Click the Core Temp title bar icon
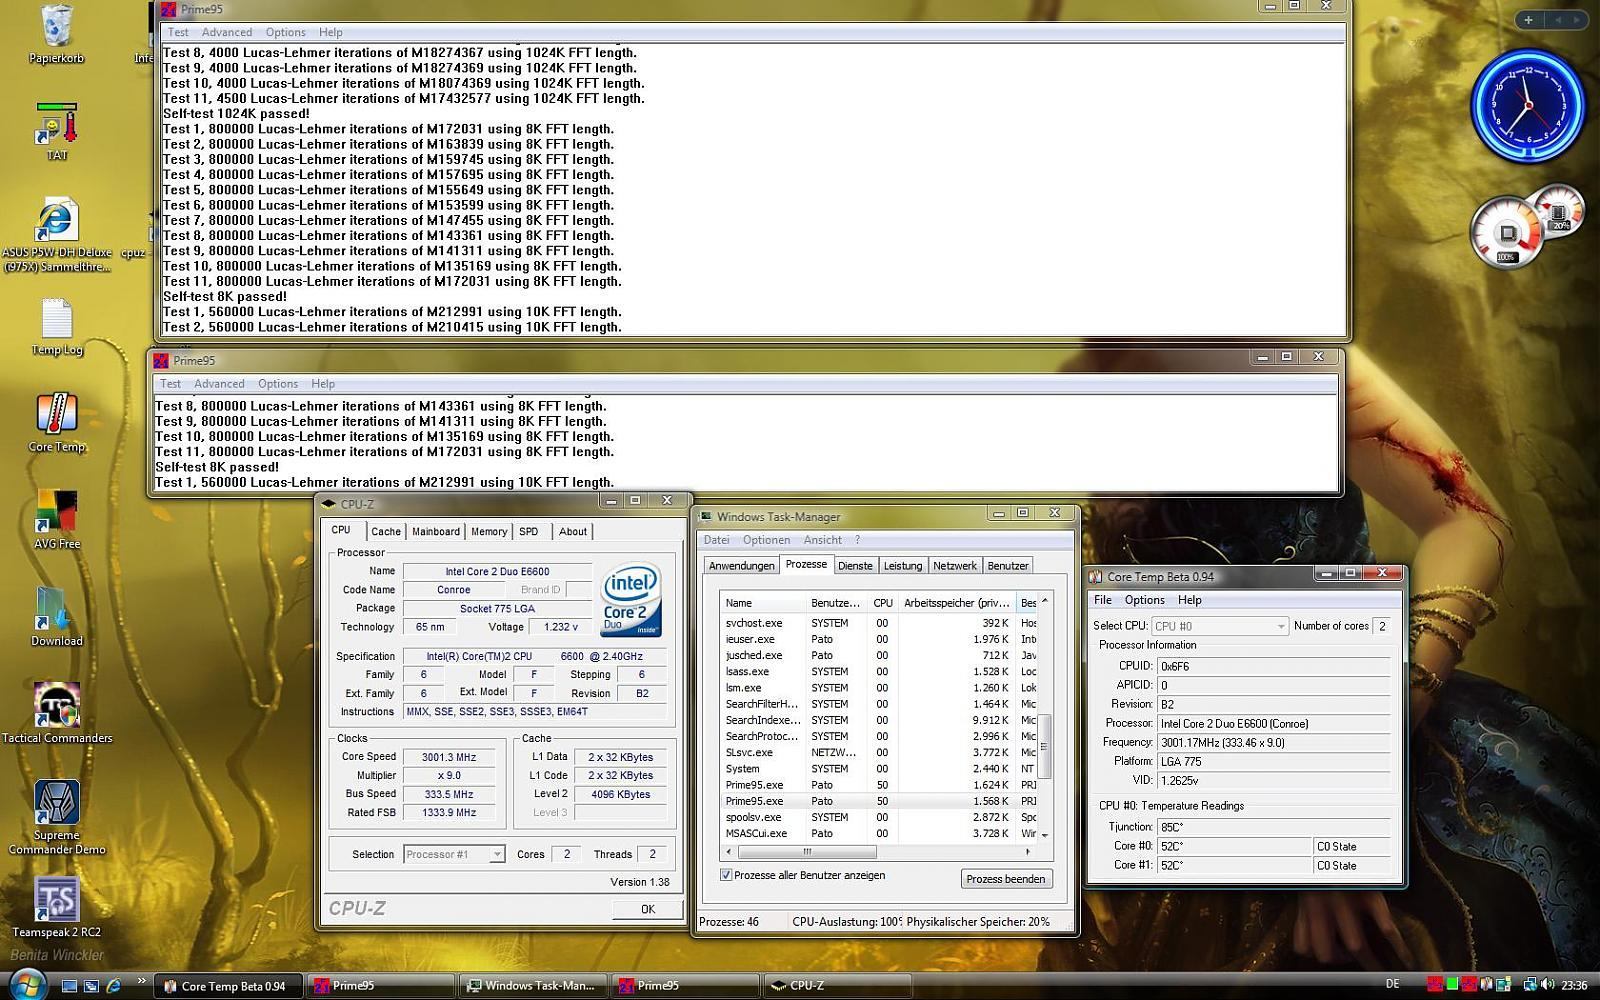1600x1000 pixels. click(1096, 576)
